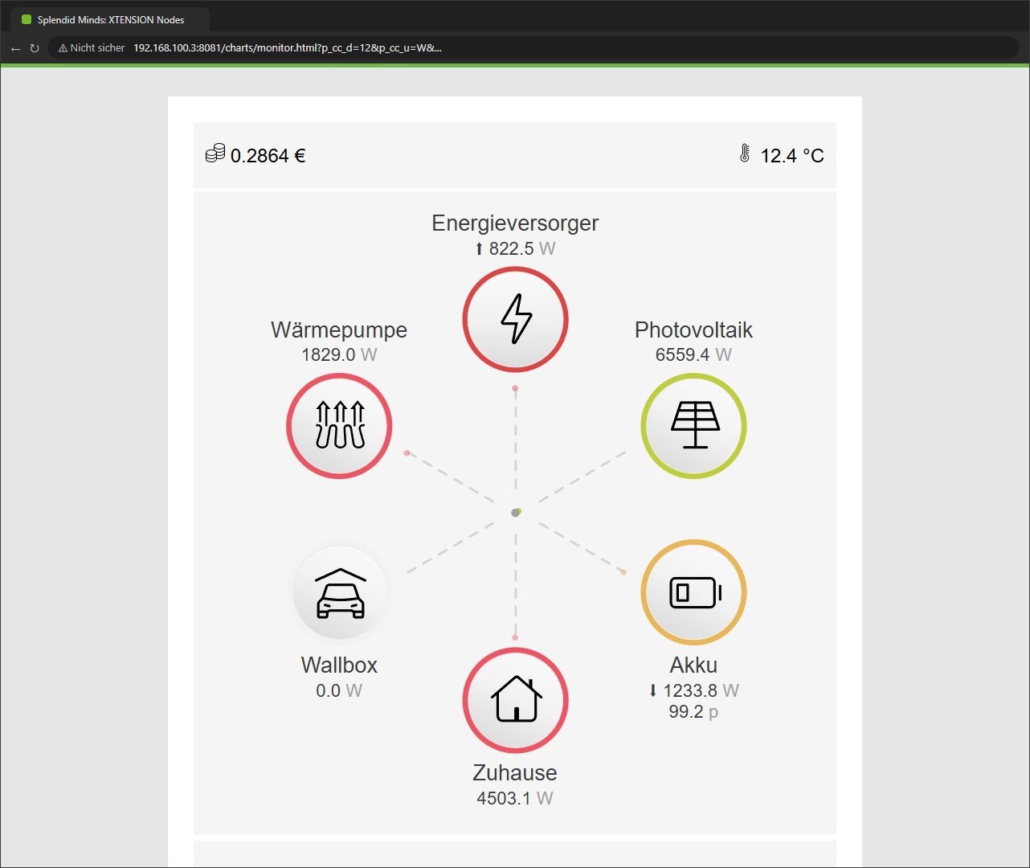Focus the URL address bar
The width and height of the screenshot is (1030, 868).
[x=532, y=48]
